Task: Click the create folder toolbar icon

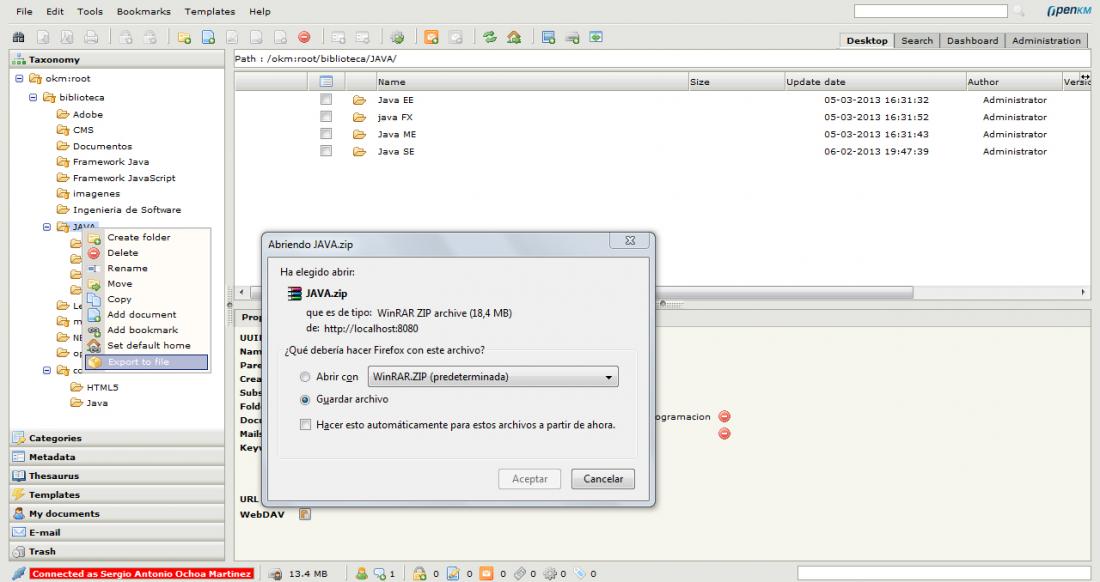Action: tap(184, 37)
